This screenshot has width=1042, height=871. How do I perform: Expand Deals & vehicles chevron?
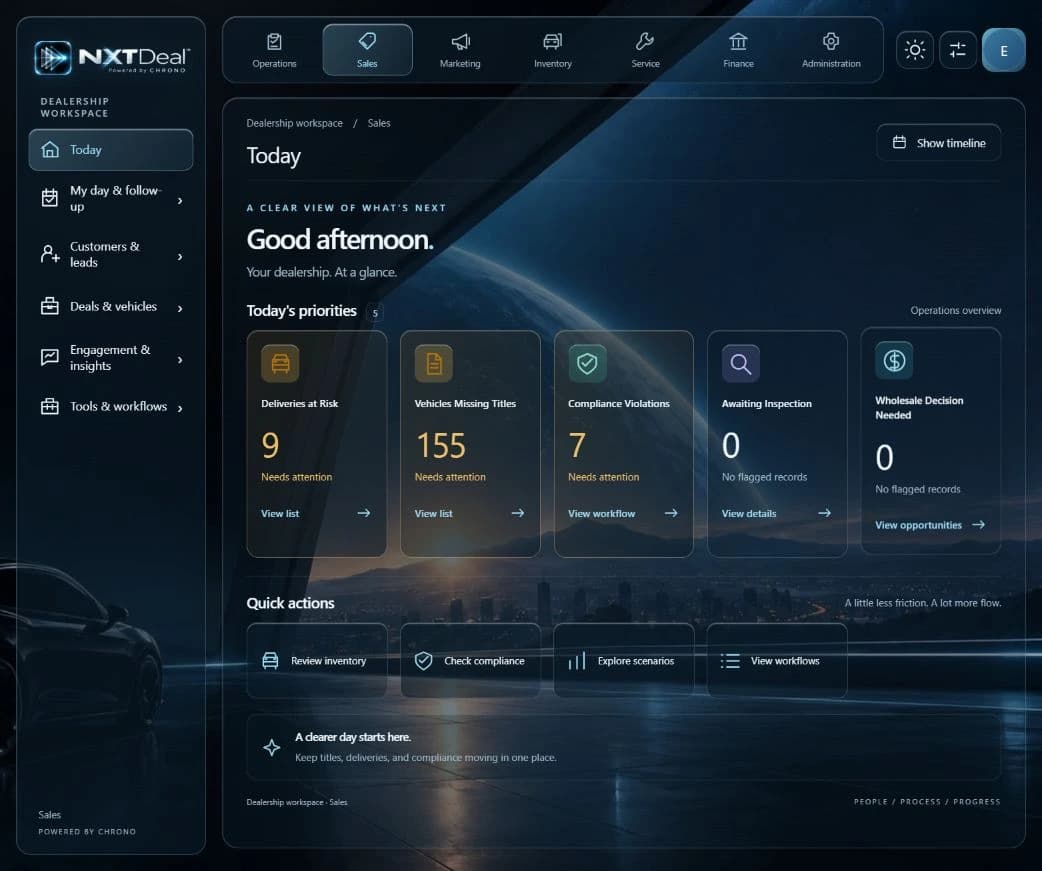(180, 308)
